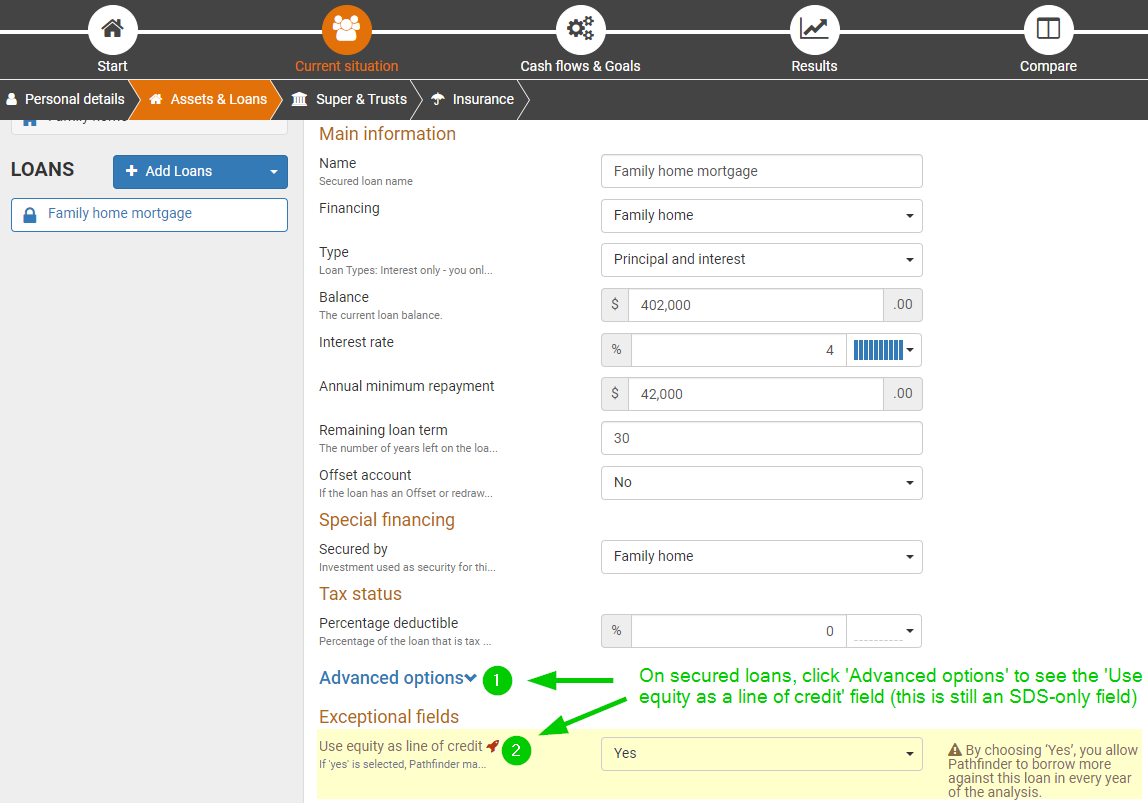Select the Family home mortgage loan item
This screenshot has width=1148, height=803.
tap(149, 214)
